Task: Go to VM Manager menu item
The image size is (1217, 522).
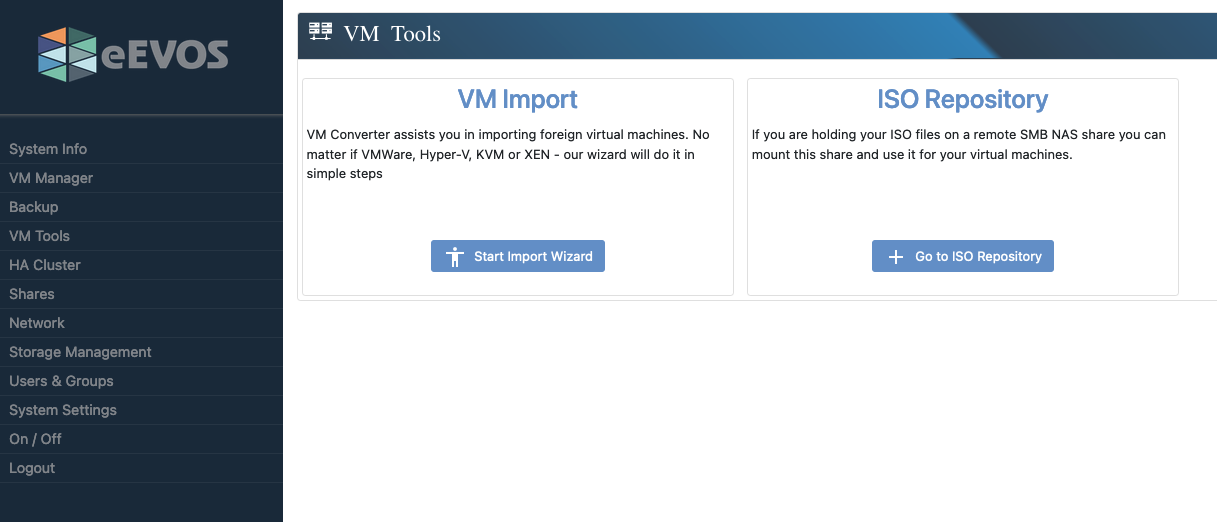Action: [x=51, y=178]
